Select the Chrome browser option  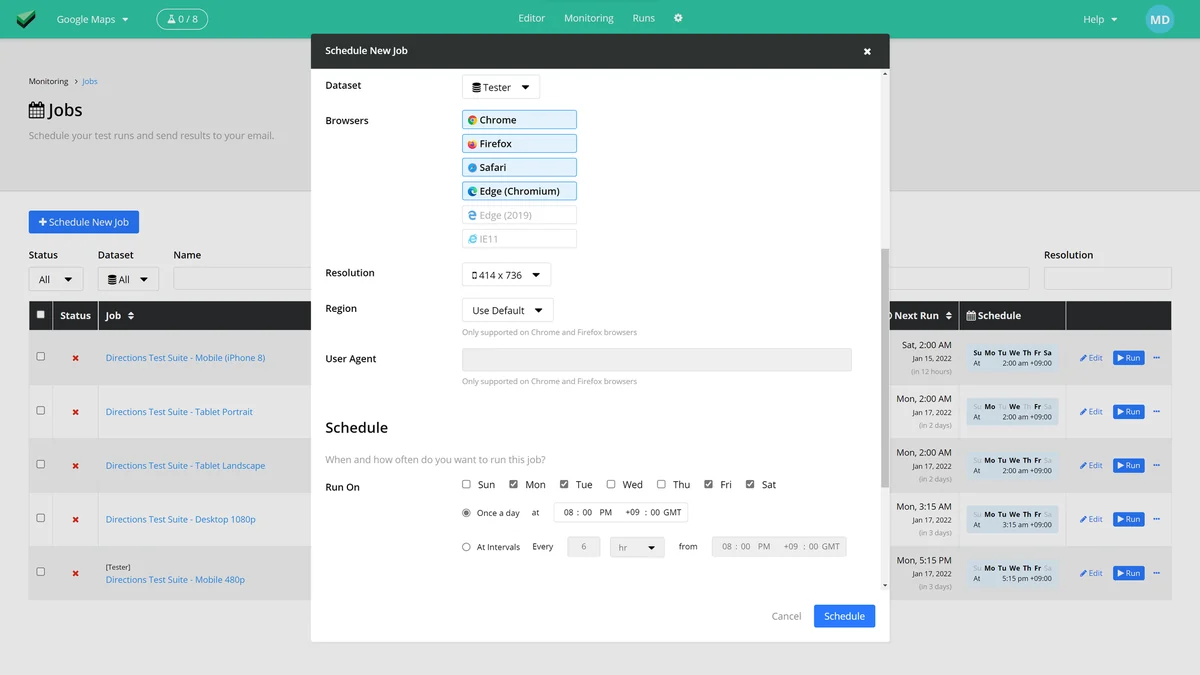tap(519, 120)
